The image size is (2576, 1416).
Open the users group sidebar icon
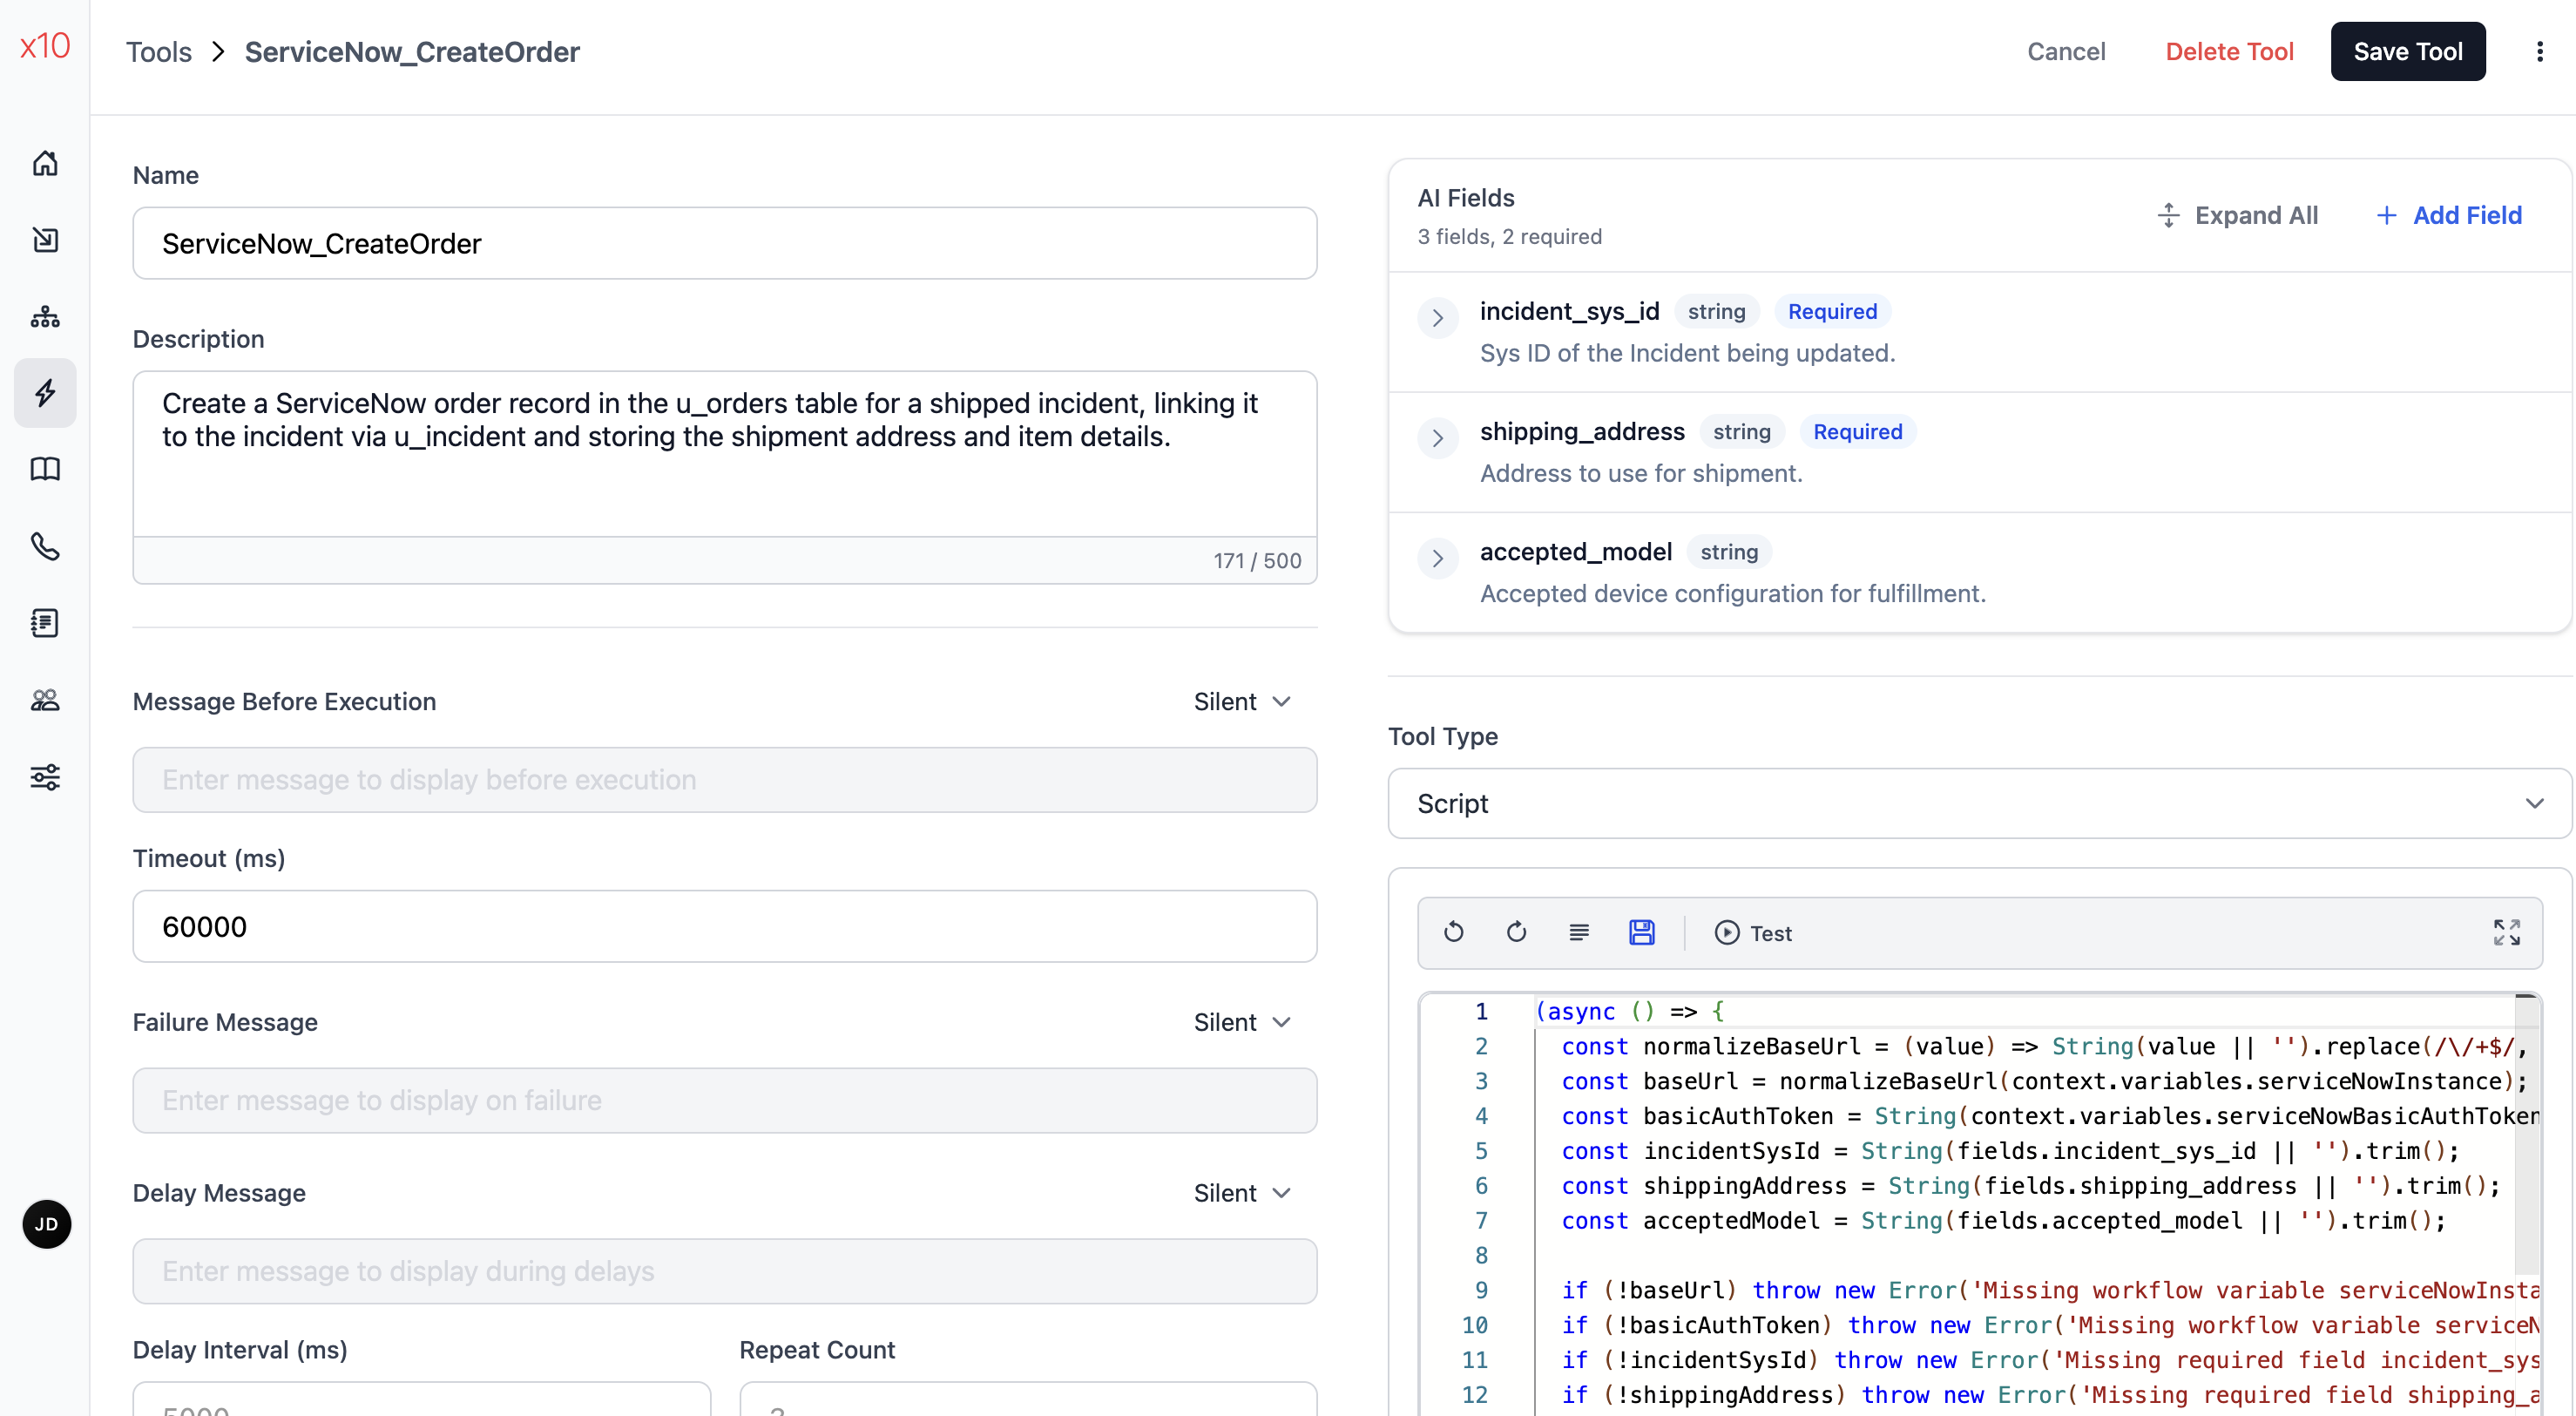pos(45,700)
